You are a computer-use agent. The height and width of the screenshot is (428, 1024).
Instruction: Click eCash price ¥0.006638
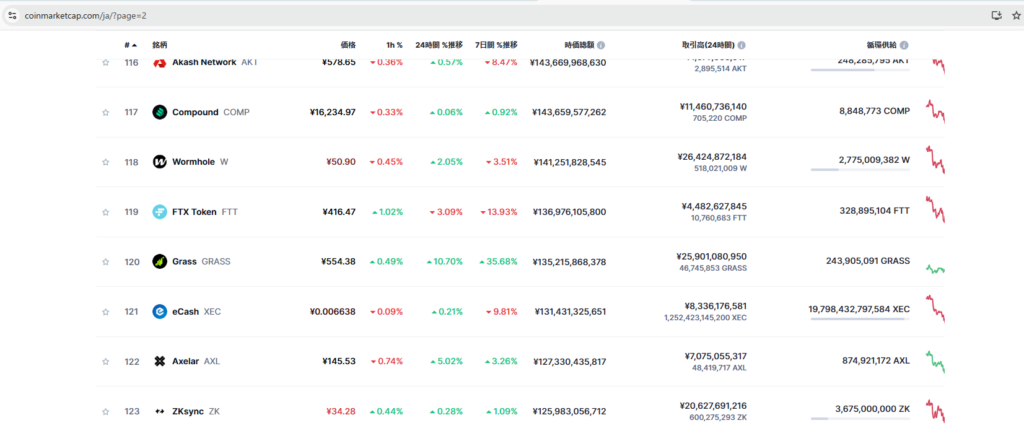point(333,312)
